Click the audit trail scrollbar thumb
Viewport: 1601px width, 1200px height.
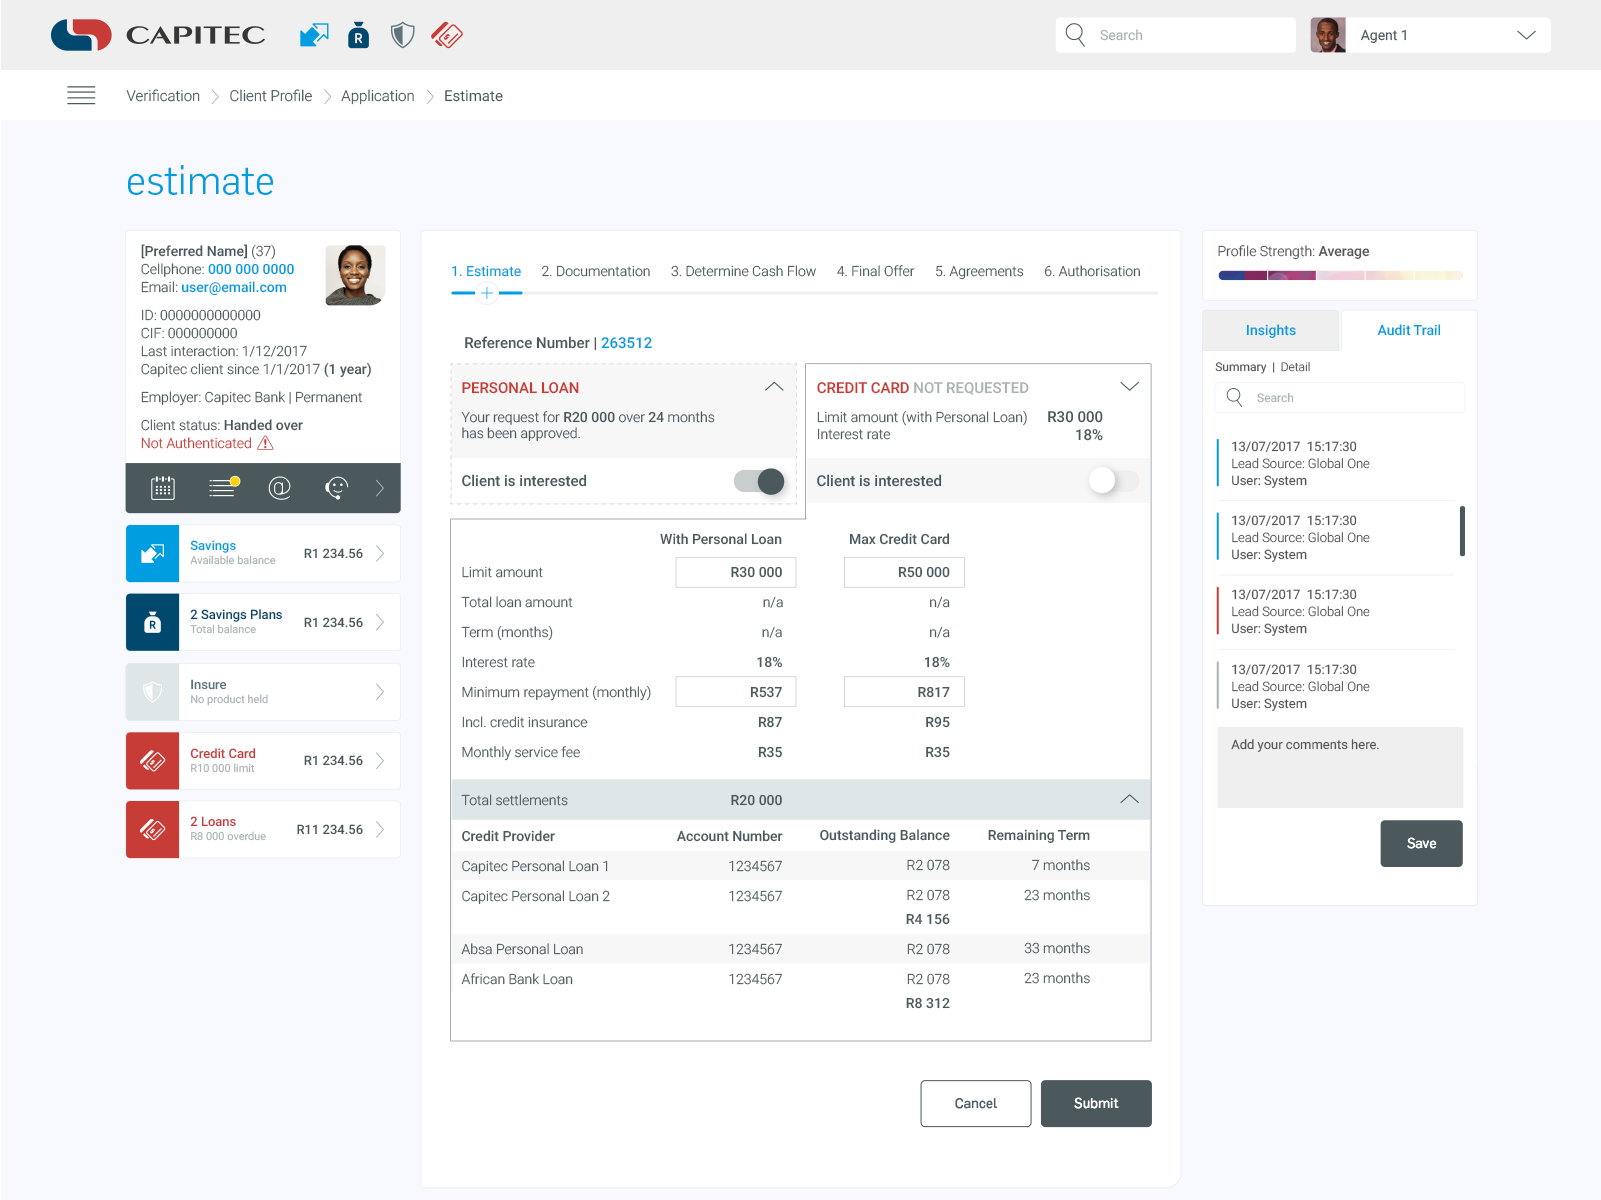click(x=1462, y=531)
